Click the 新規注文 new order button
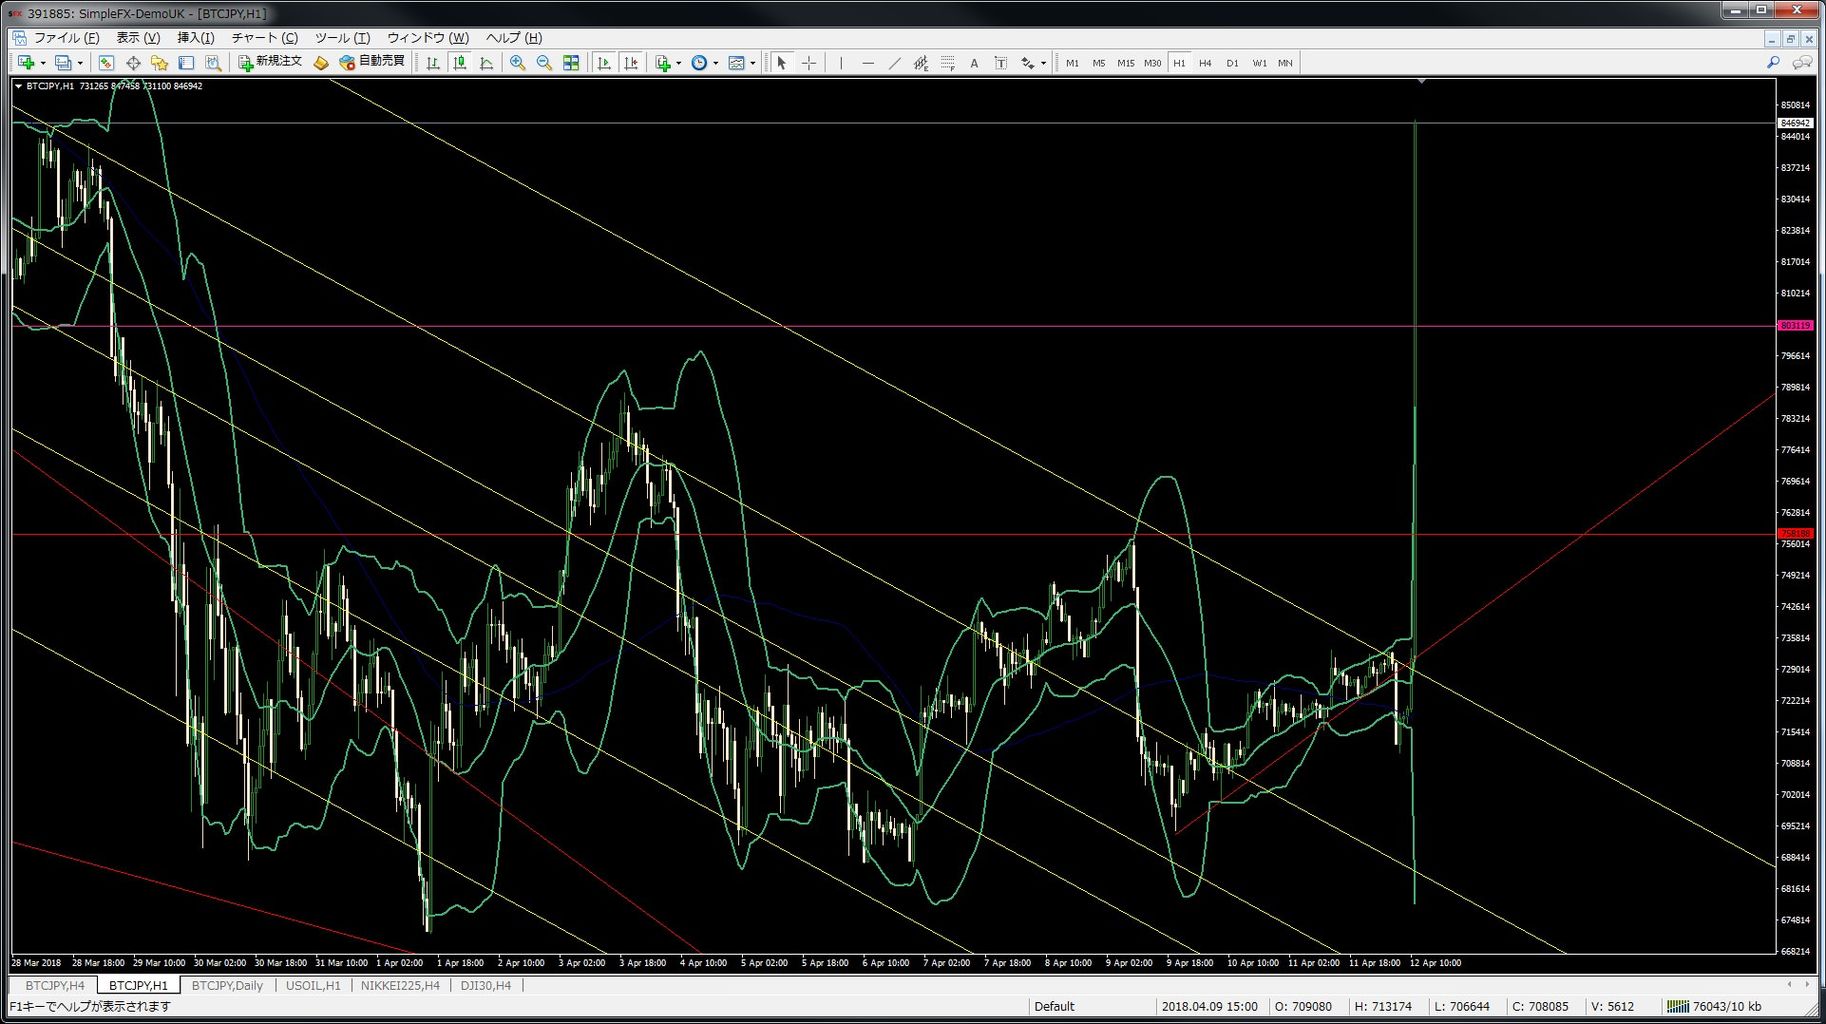Image resolution: width=1826 pixels, height=1024 pixels. click(270, 62)
